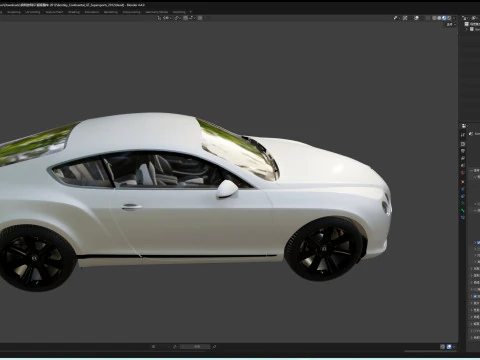This screenshot has height=360, width=480.
Task: Open the Output properties tab
Action: click(x=463, y=151)
